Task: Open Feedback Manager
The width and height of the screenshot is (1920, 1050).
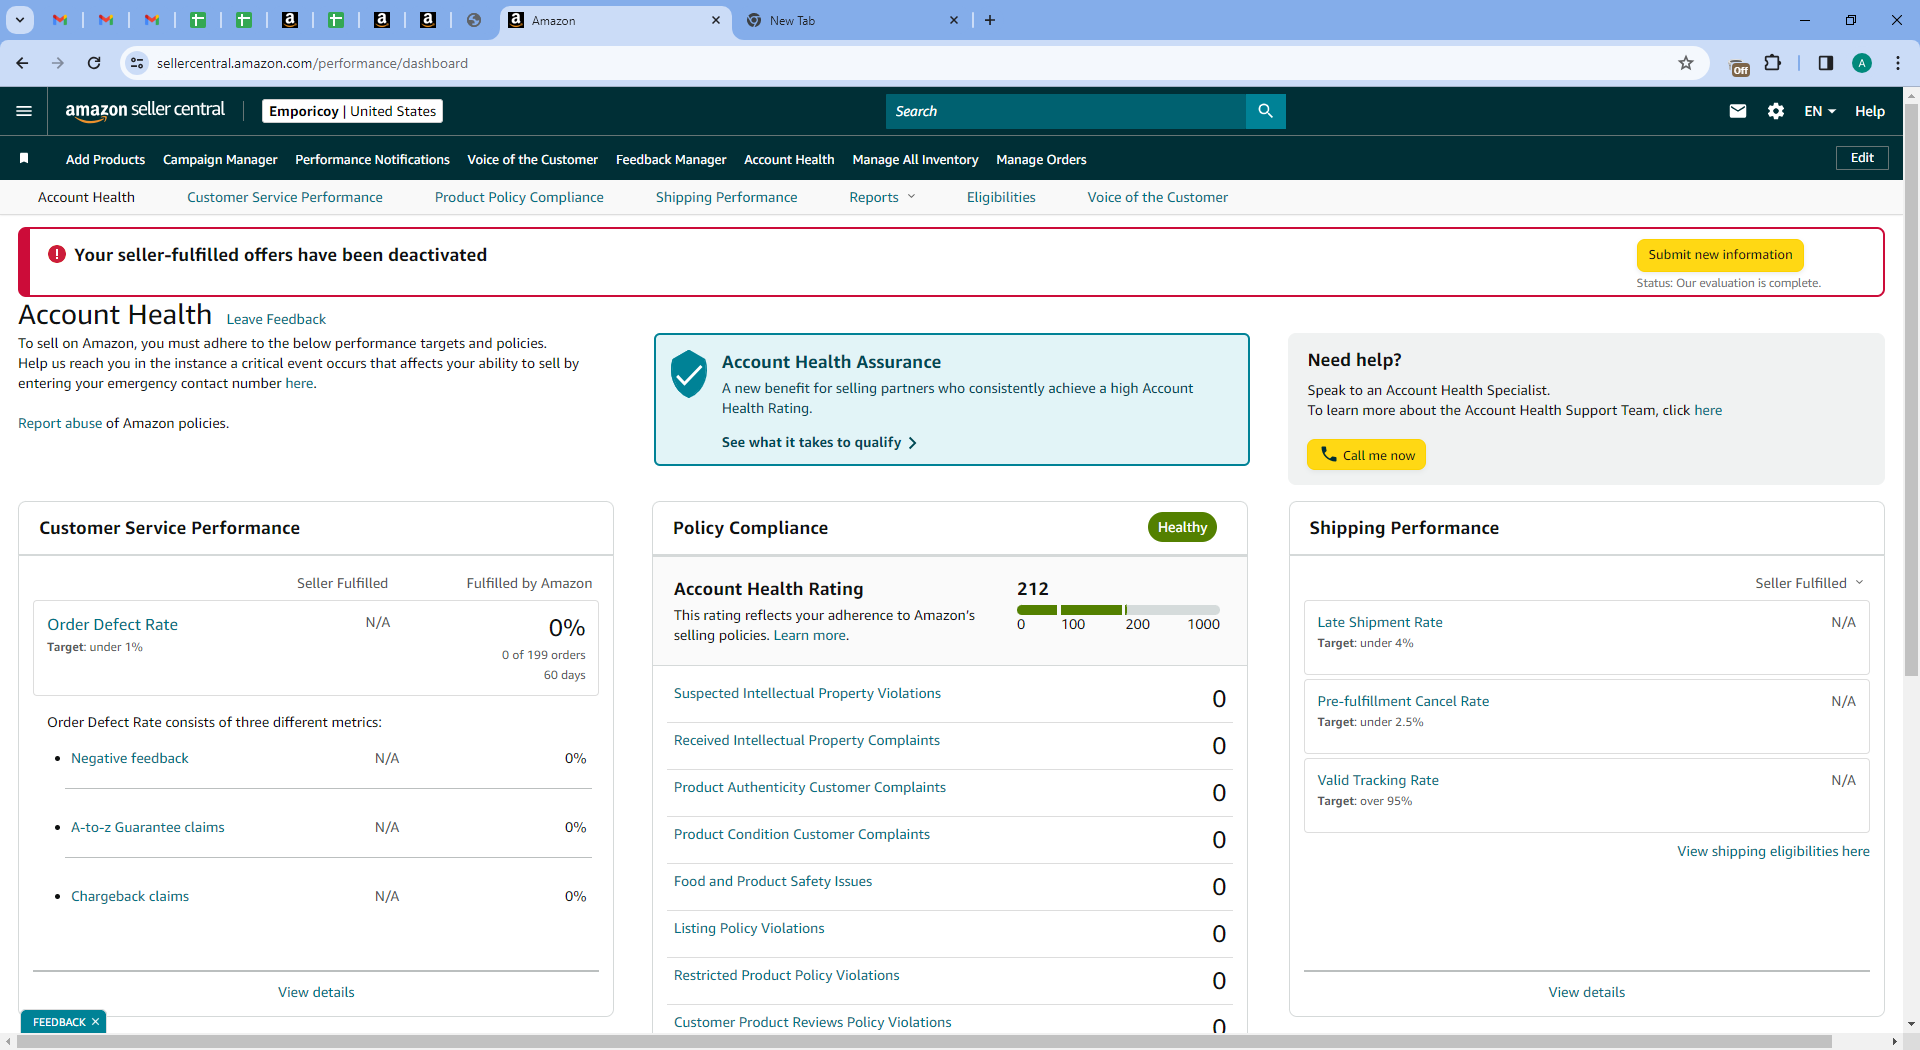Action: [671, 159]
